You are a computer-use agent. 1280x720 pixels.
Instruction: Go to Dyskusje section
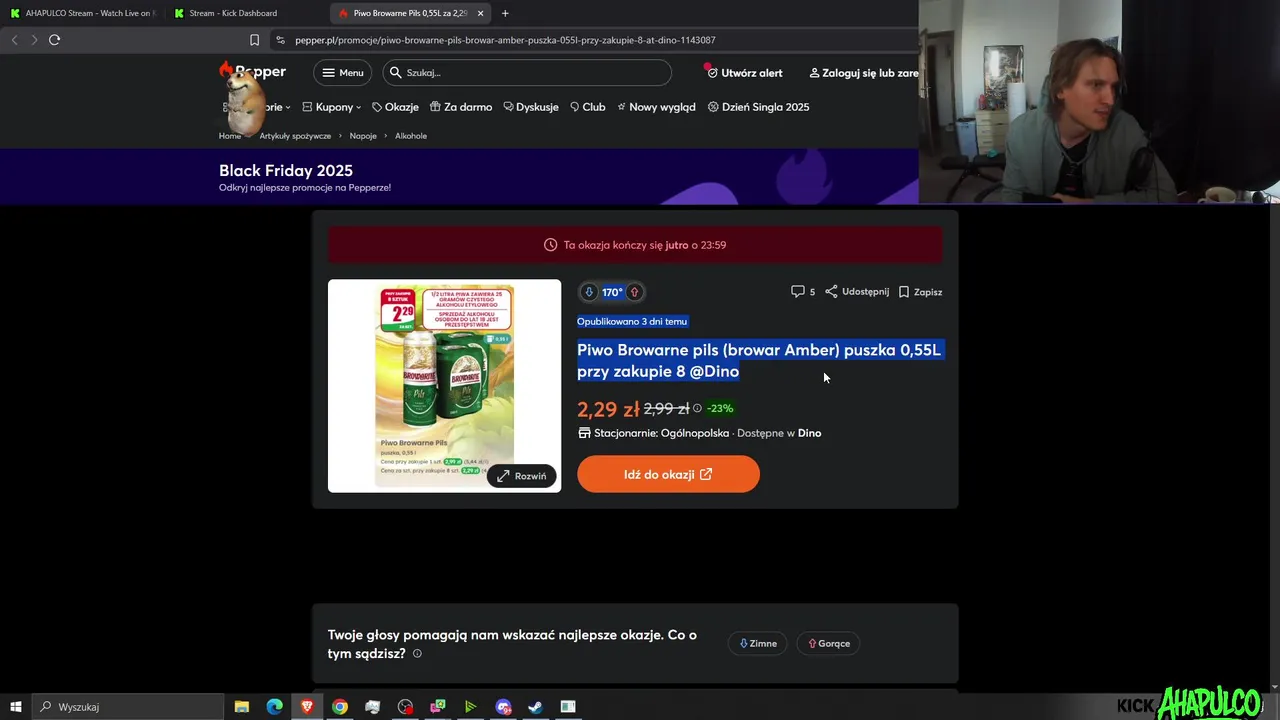(x=531, y=107)
